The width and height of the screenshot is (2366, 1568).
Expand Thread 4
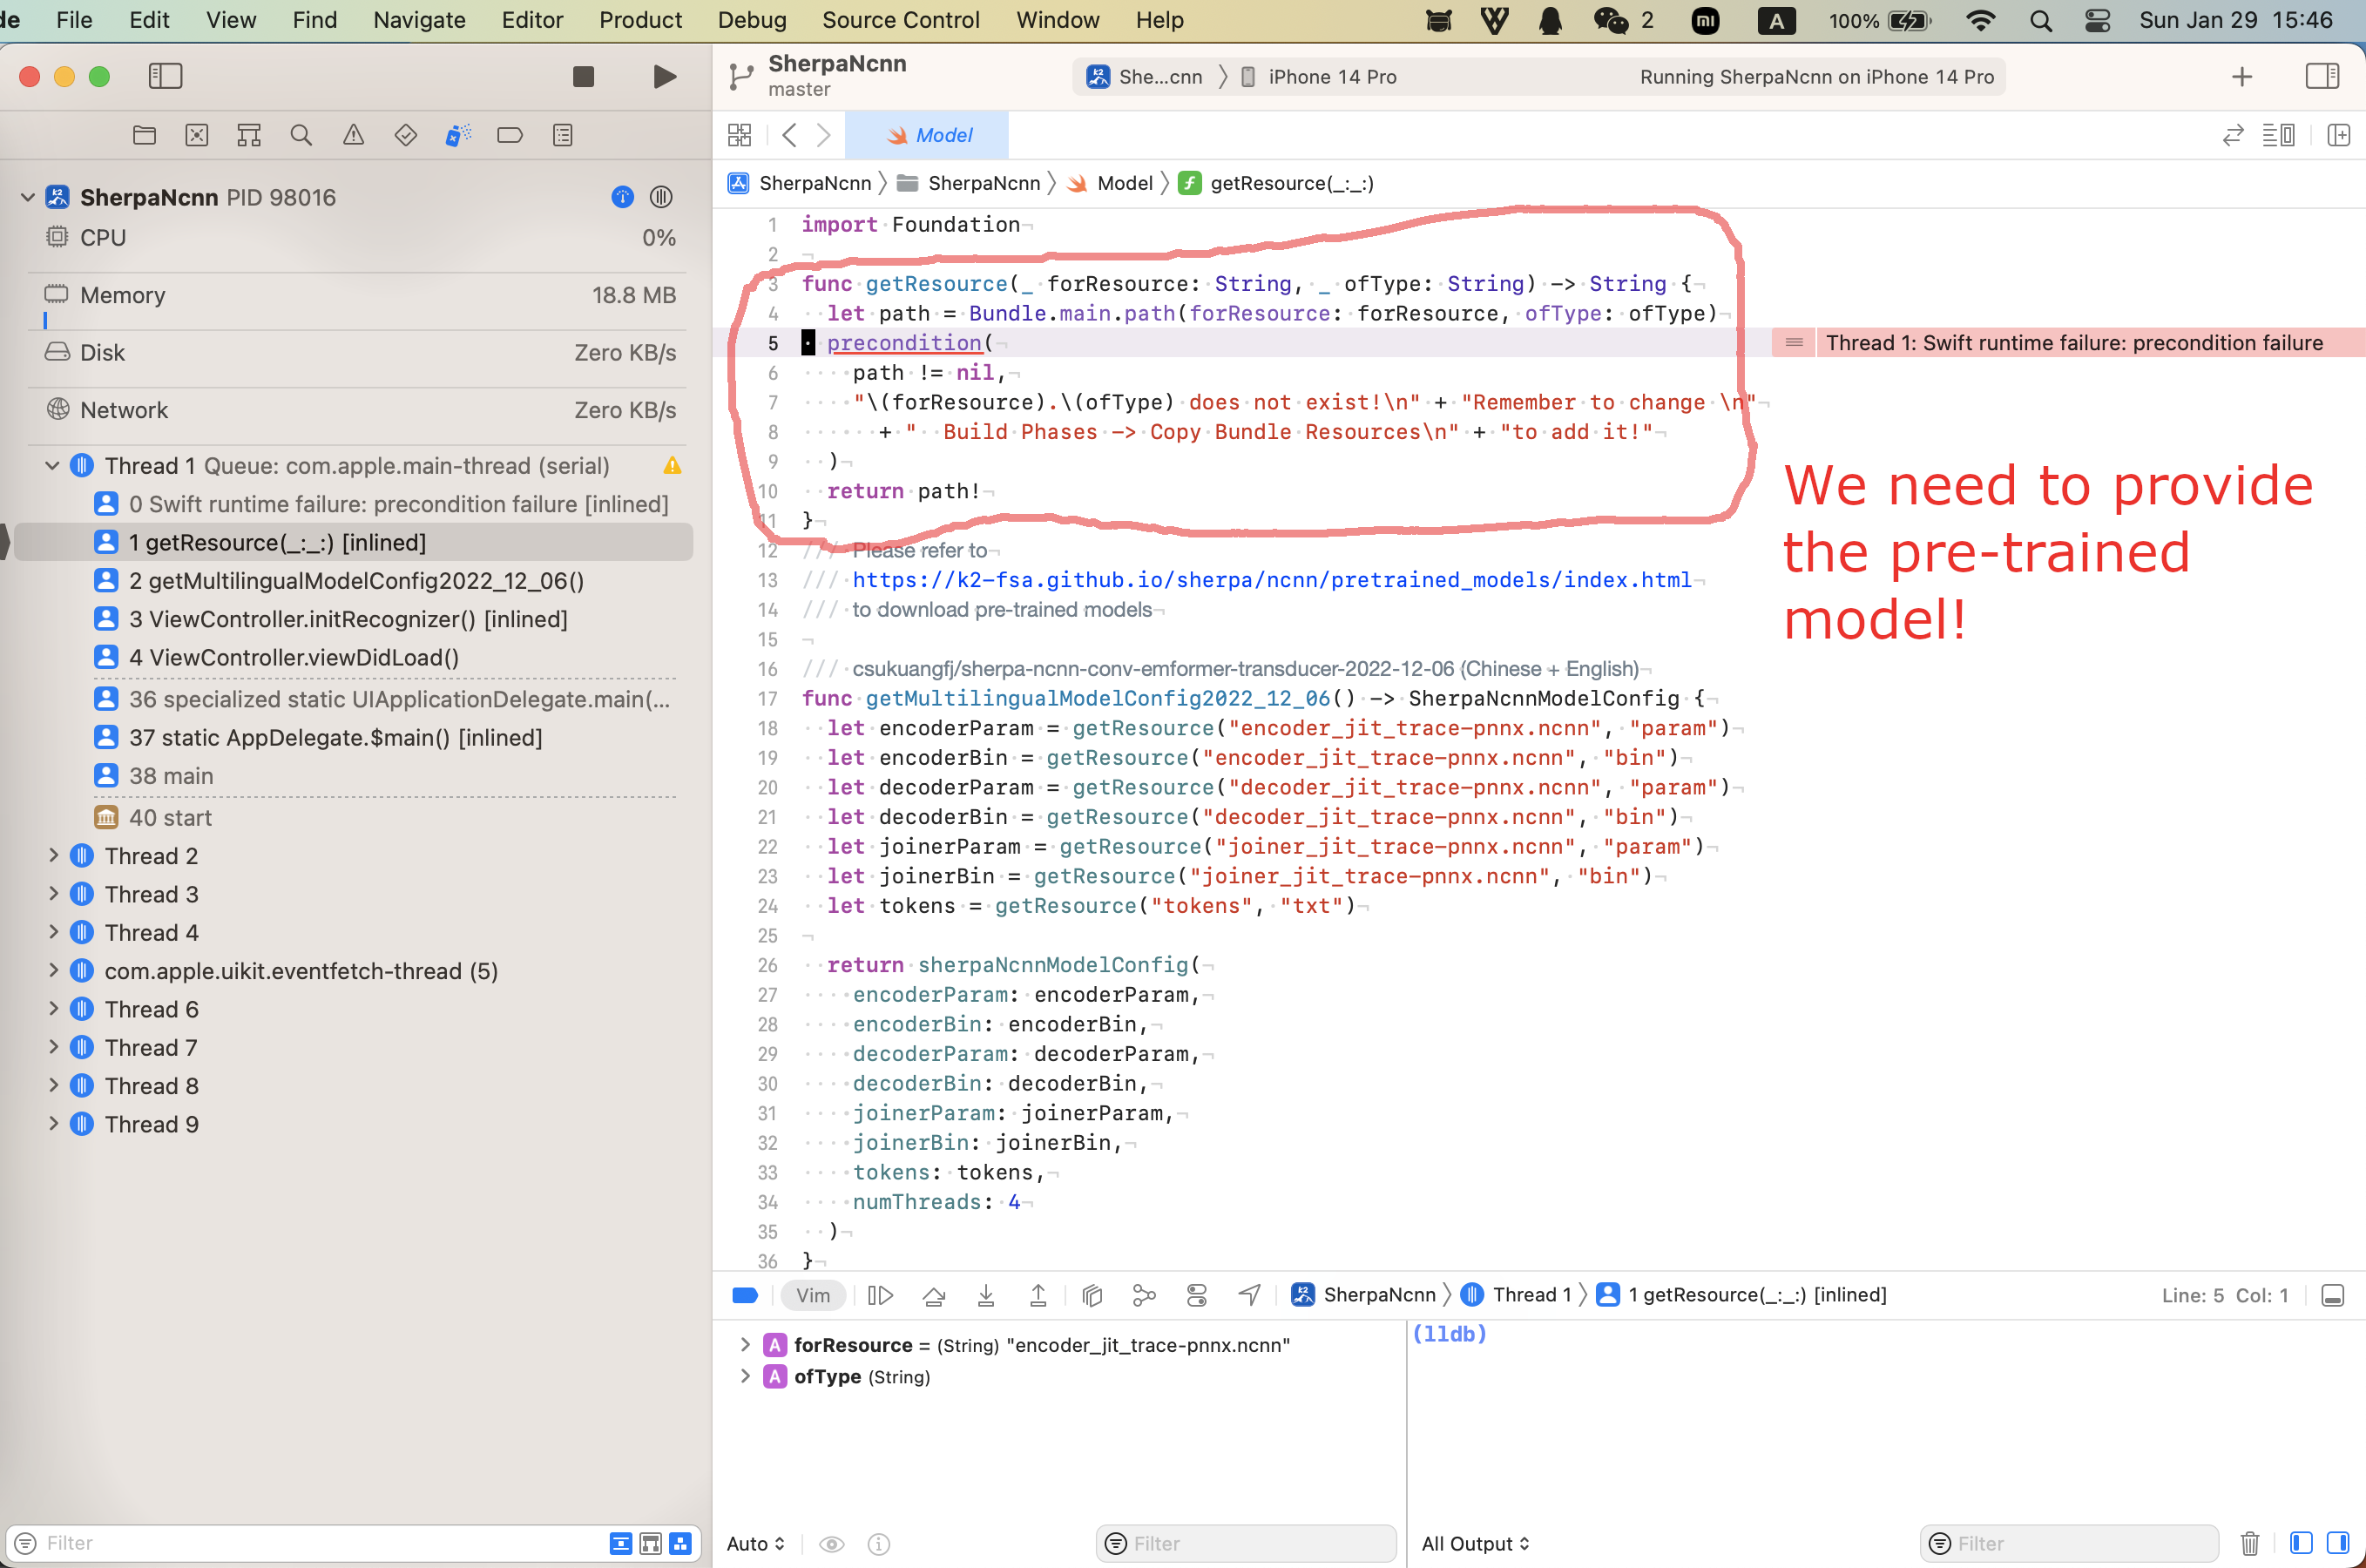[52, 933]
